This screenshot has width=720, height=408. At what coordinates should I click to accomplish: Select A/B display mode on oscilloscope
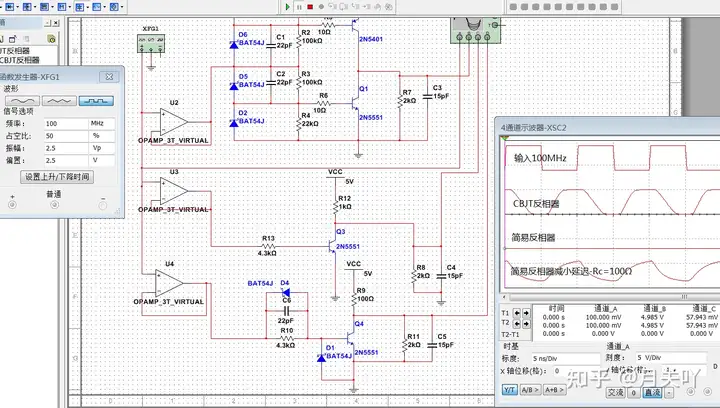pos(530,390)
